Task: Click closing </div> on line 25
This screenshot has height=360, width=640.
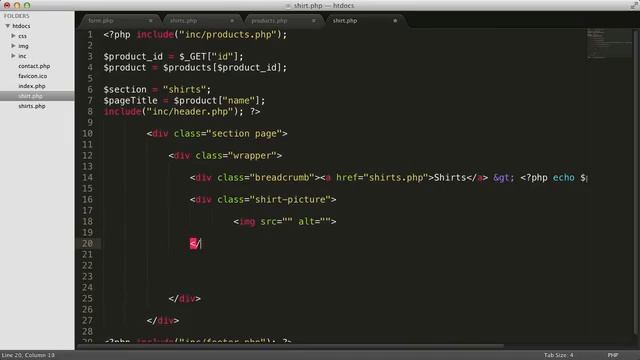Action: 184,299
